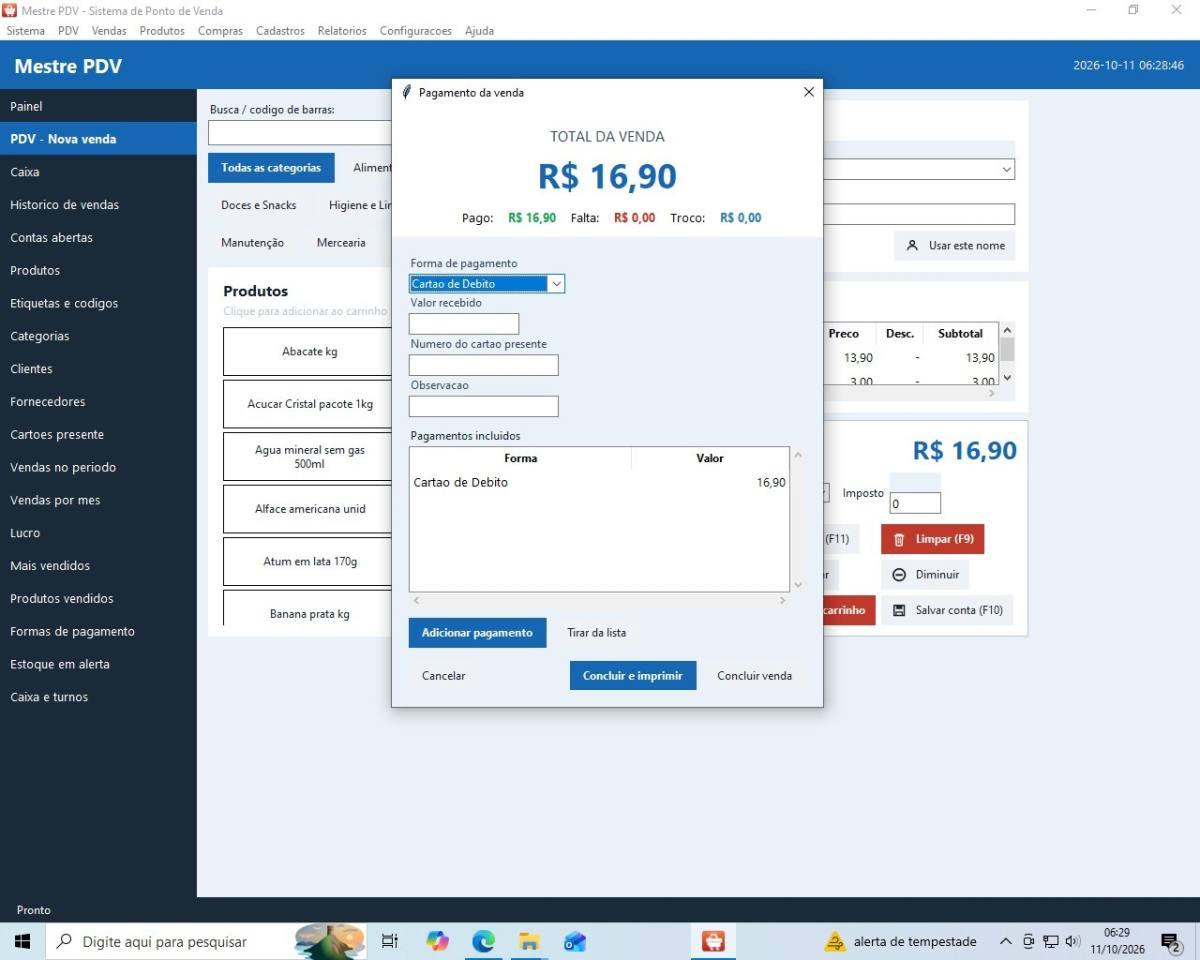Select the Mestre PDV taskbar icon

click(713, 941)
